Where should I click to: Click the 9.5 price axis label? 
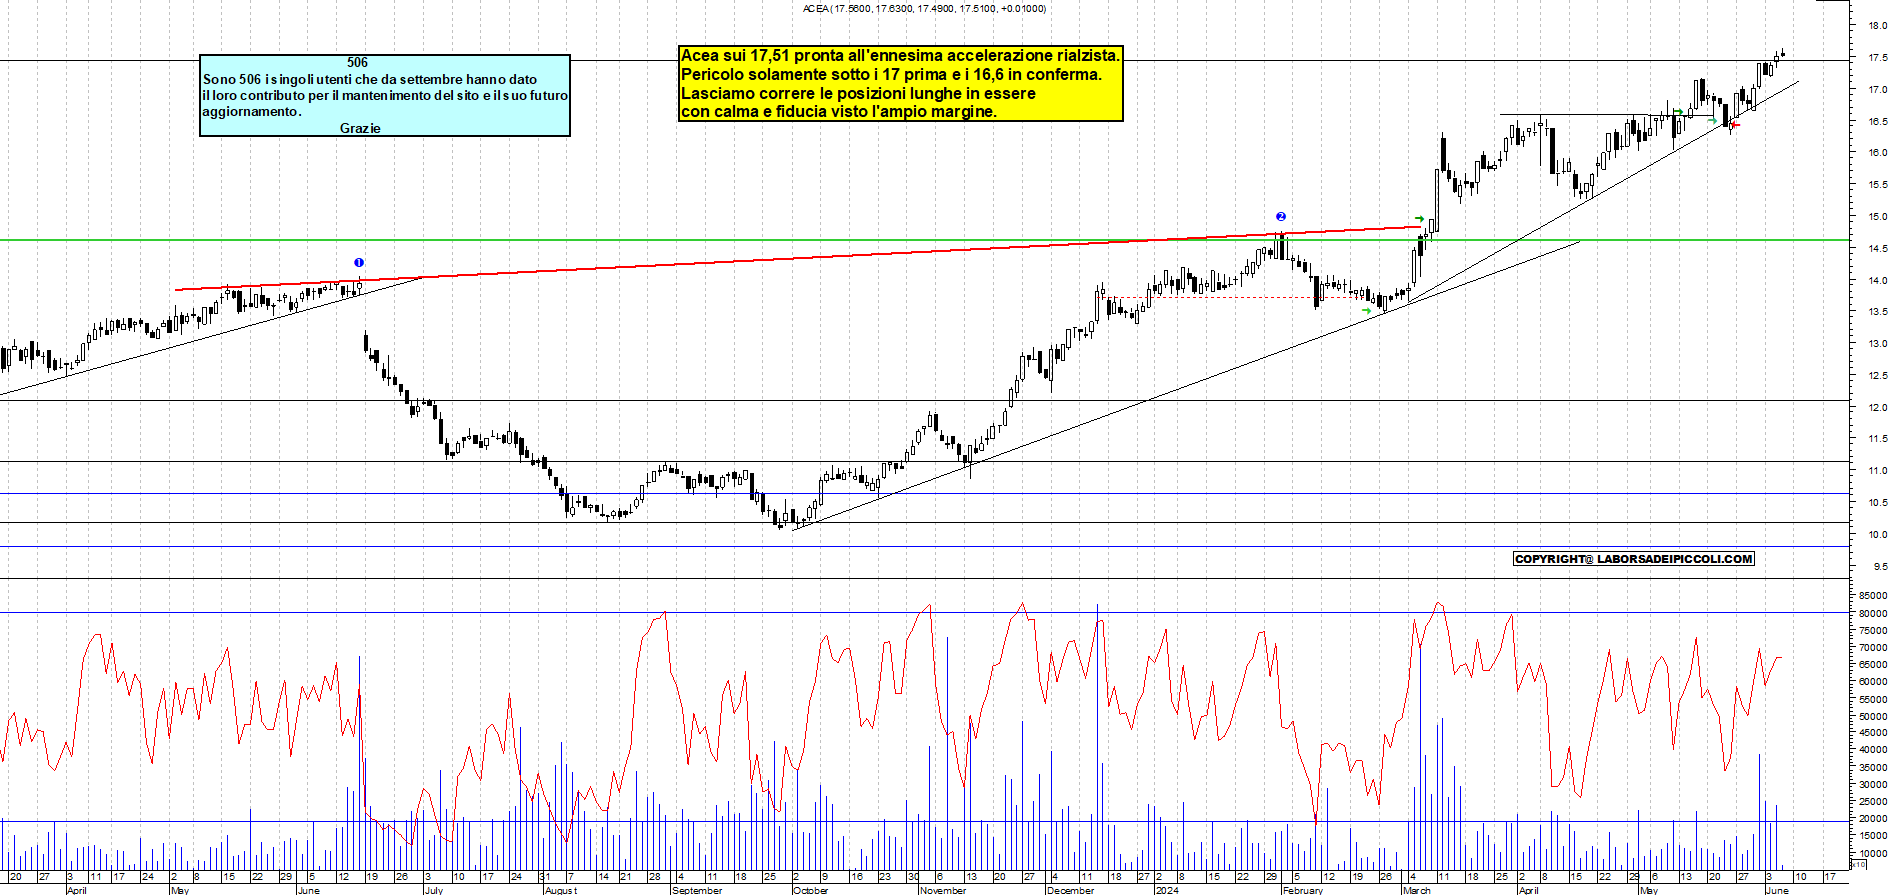click(x=1880, y=567)
